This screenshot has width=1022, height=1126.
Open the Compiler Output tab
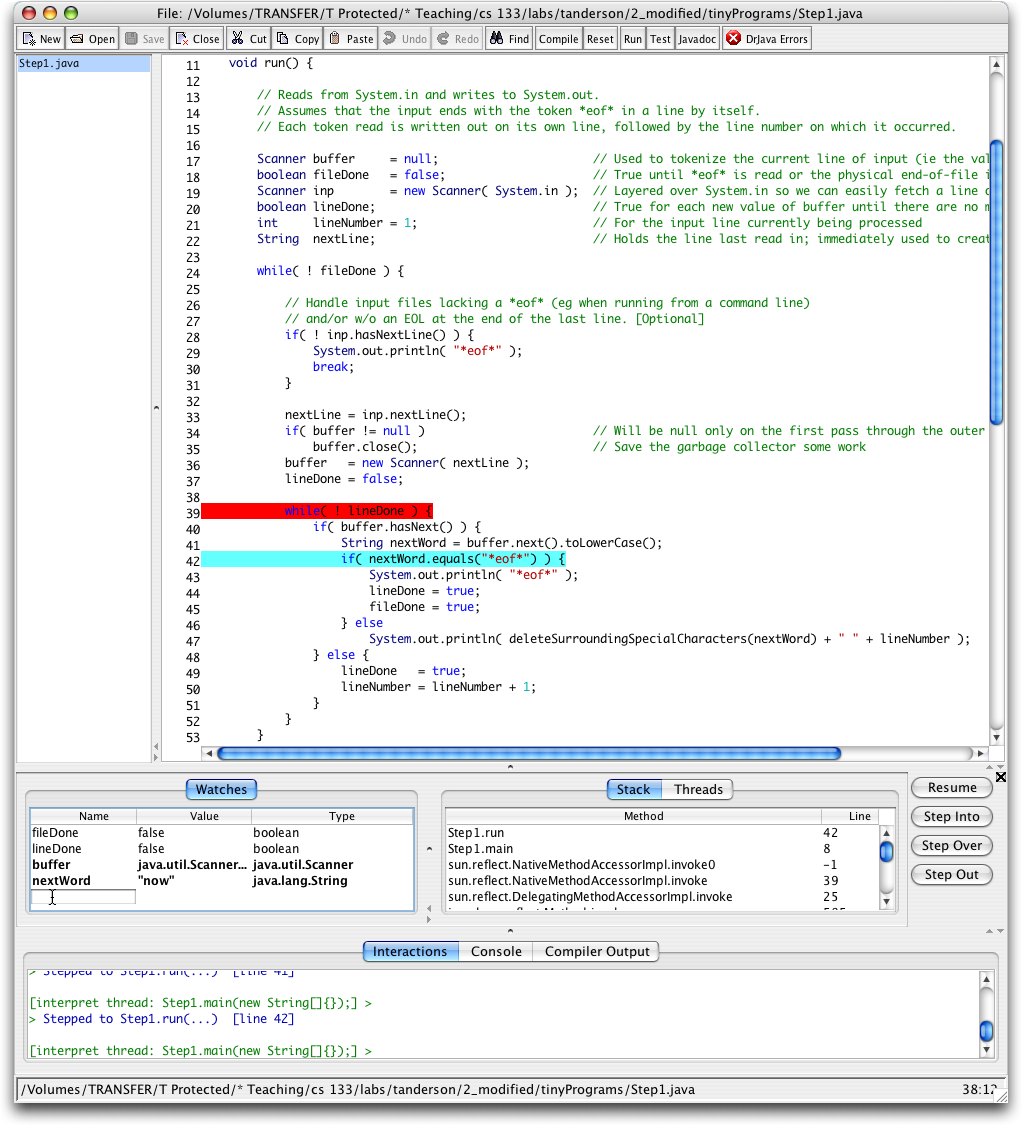[597, 951]
